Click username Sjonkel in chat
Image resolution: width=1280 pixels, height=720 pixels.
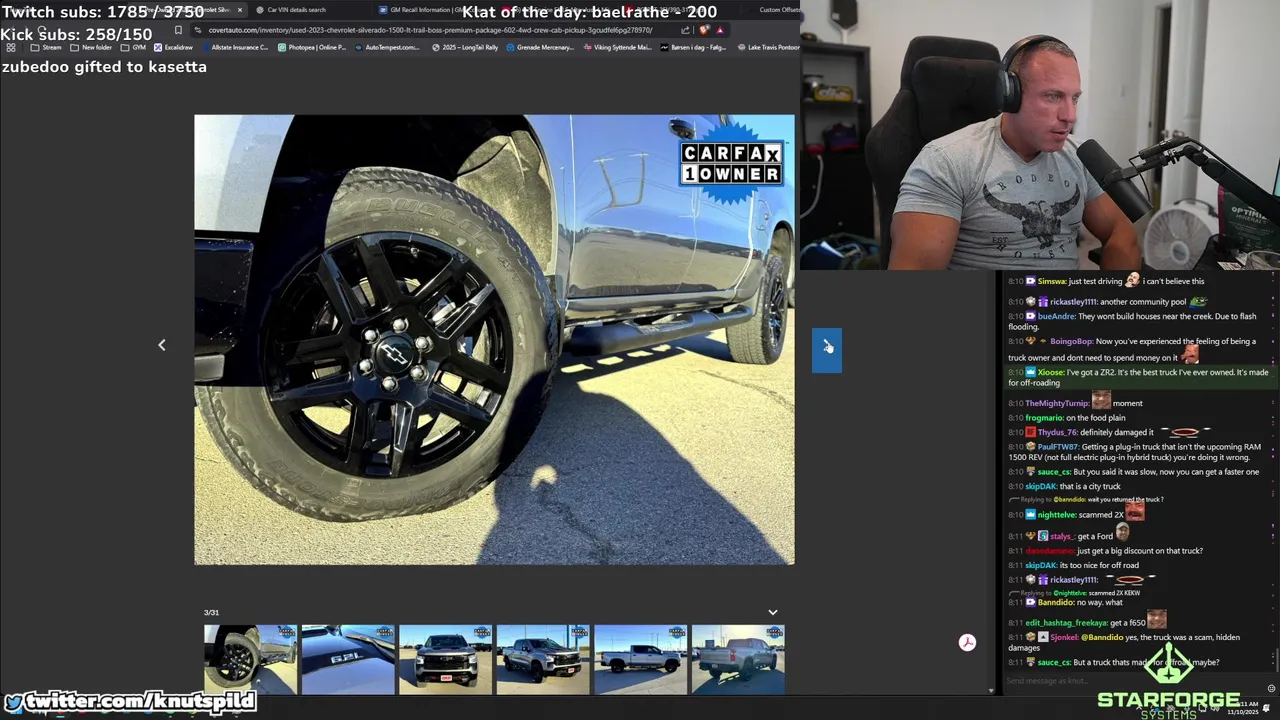[x=1063, y=637]
